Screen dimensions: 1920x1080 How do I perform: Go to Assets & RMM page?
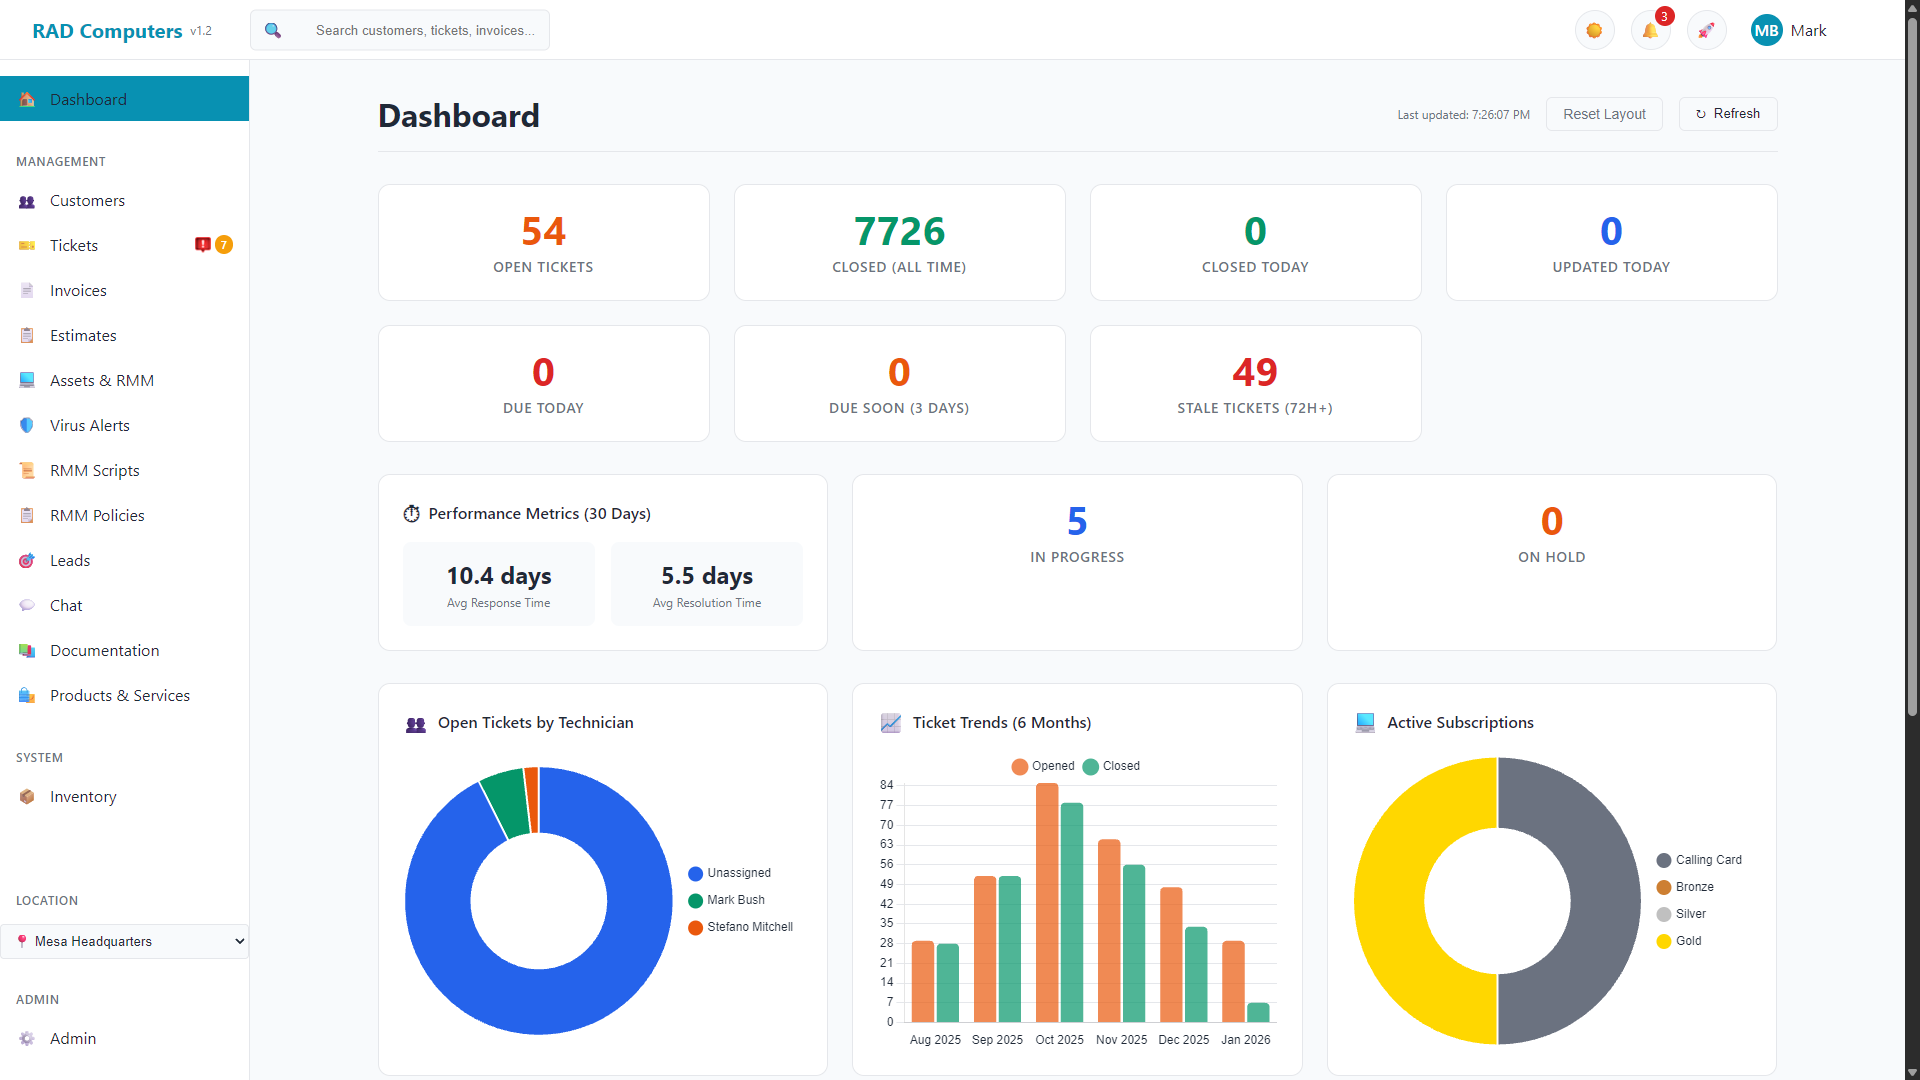pyautogui.click(x=101, y=381)
